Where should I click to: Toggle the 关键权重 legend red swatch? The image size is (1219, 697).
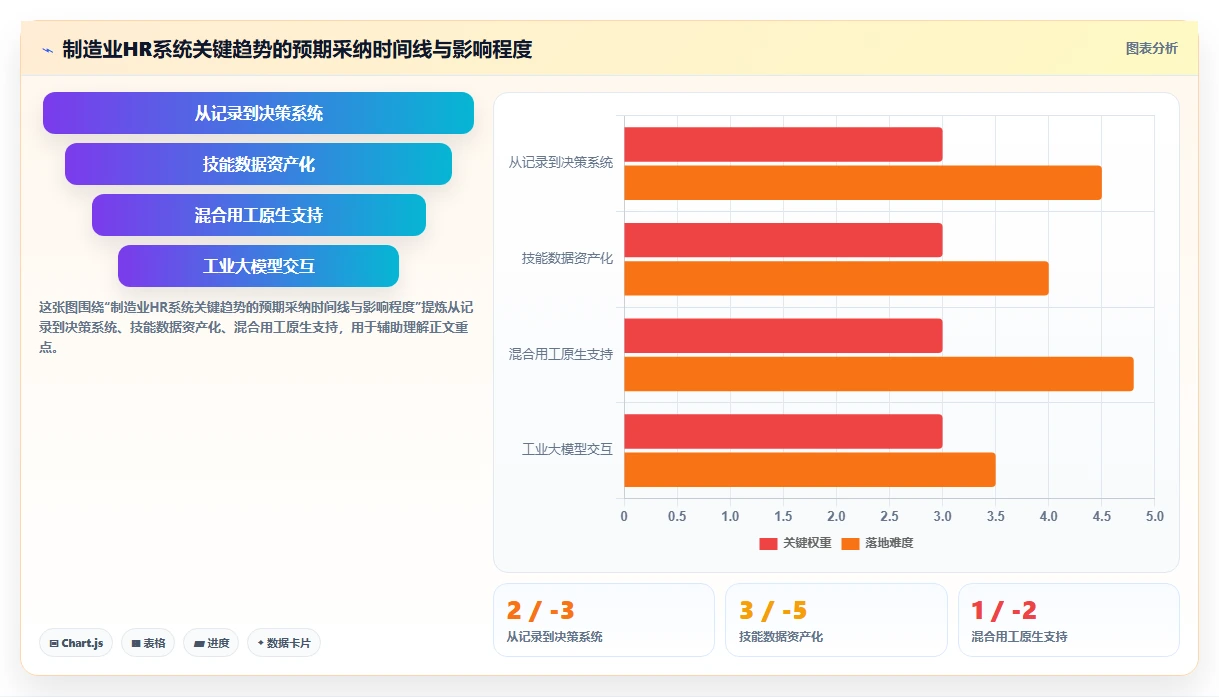[768, 543]
